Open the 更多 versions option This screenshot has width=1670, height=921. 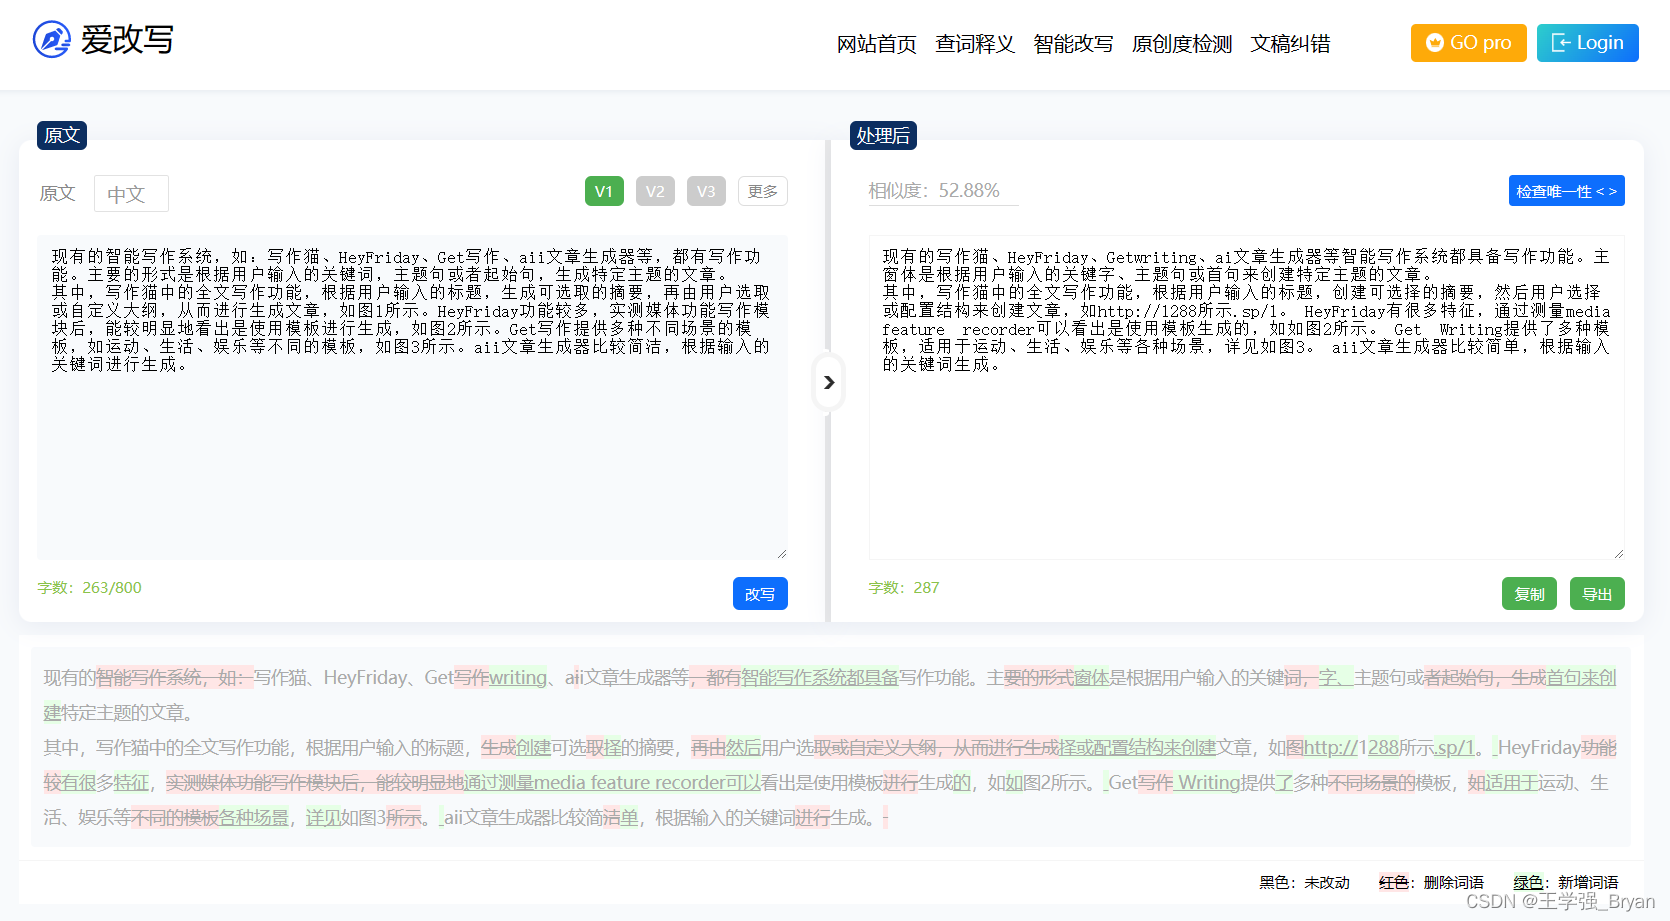[763, 191]
